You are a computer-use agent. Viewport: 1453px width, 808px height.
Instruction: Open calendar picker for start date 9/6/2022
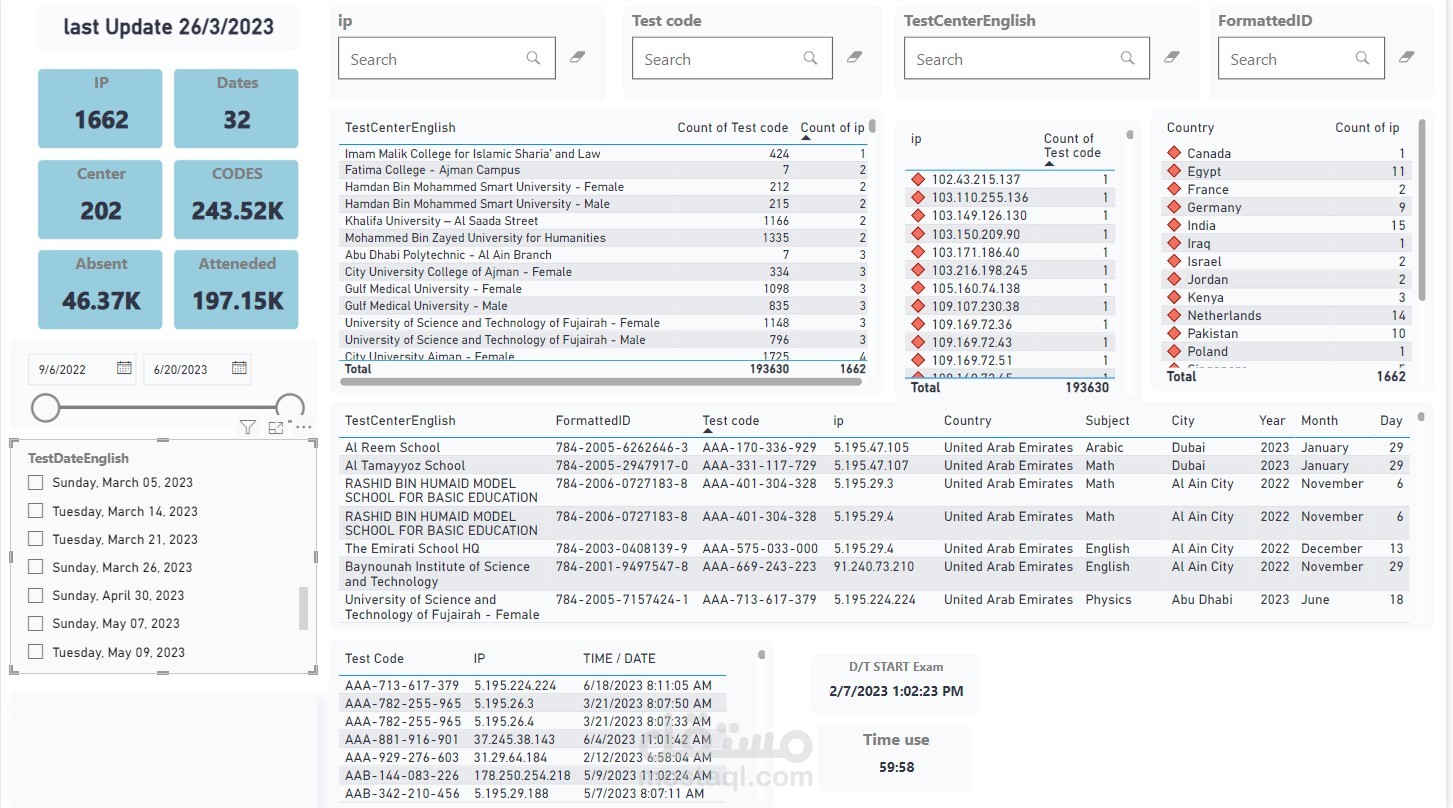coord(124,368)
